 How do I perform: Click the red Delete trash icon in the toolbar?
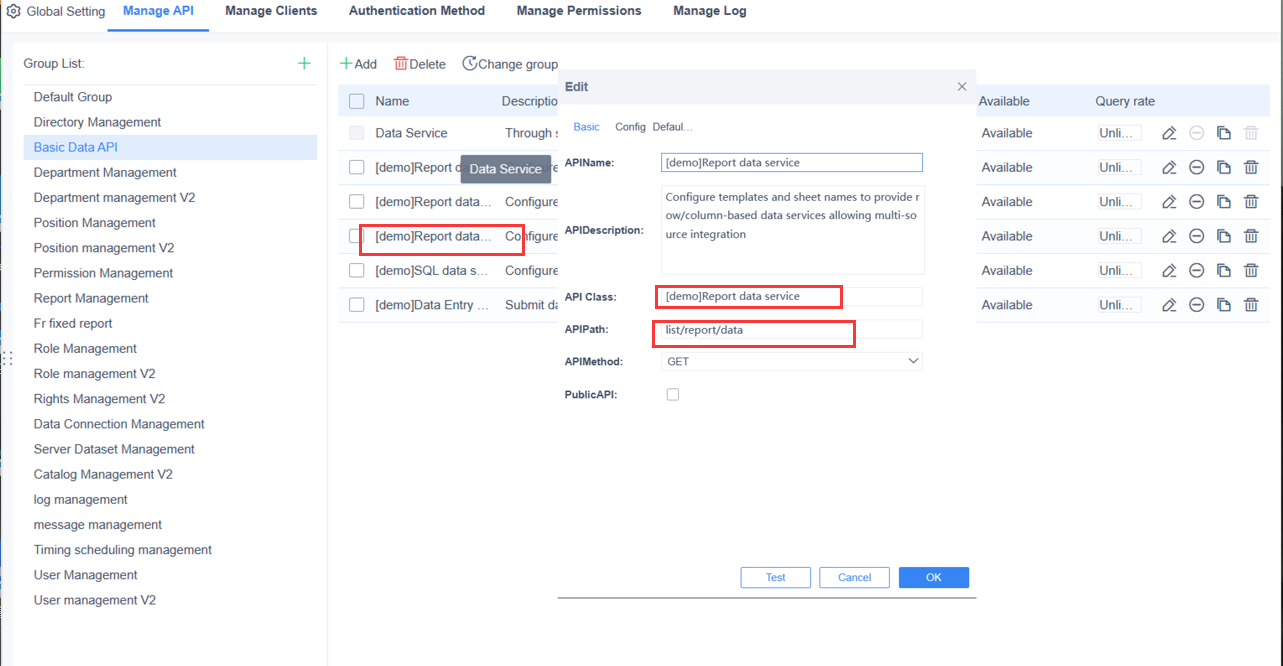(398, 63)
